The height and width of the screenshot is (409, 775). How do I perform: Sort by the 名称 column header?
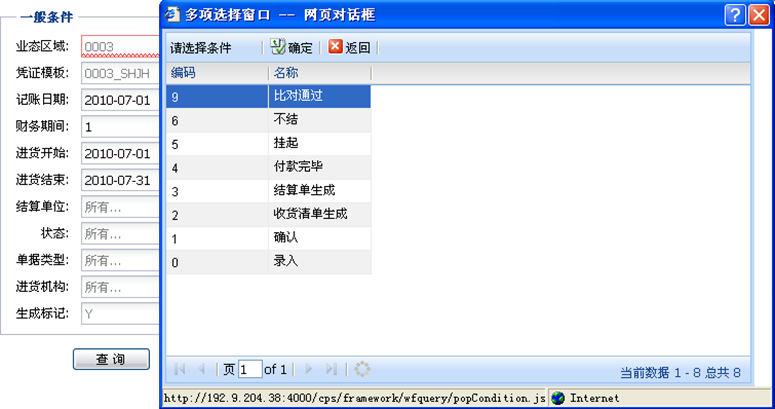tap(320, 73)
